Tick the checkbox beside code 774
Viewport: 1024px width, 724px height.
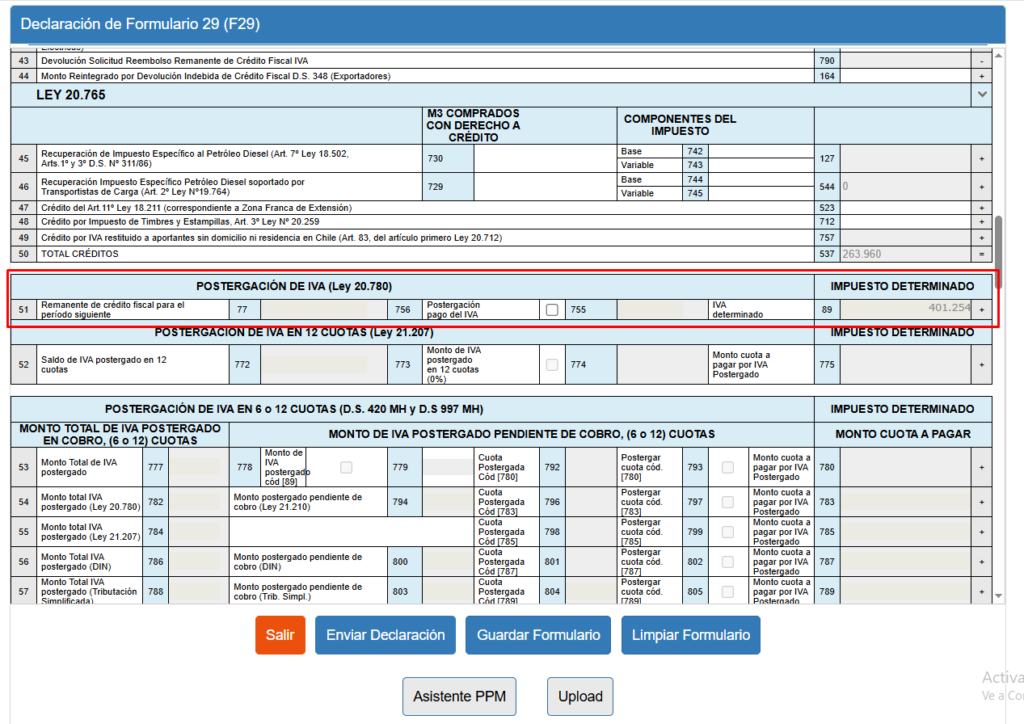(x=552, y=364)
